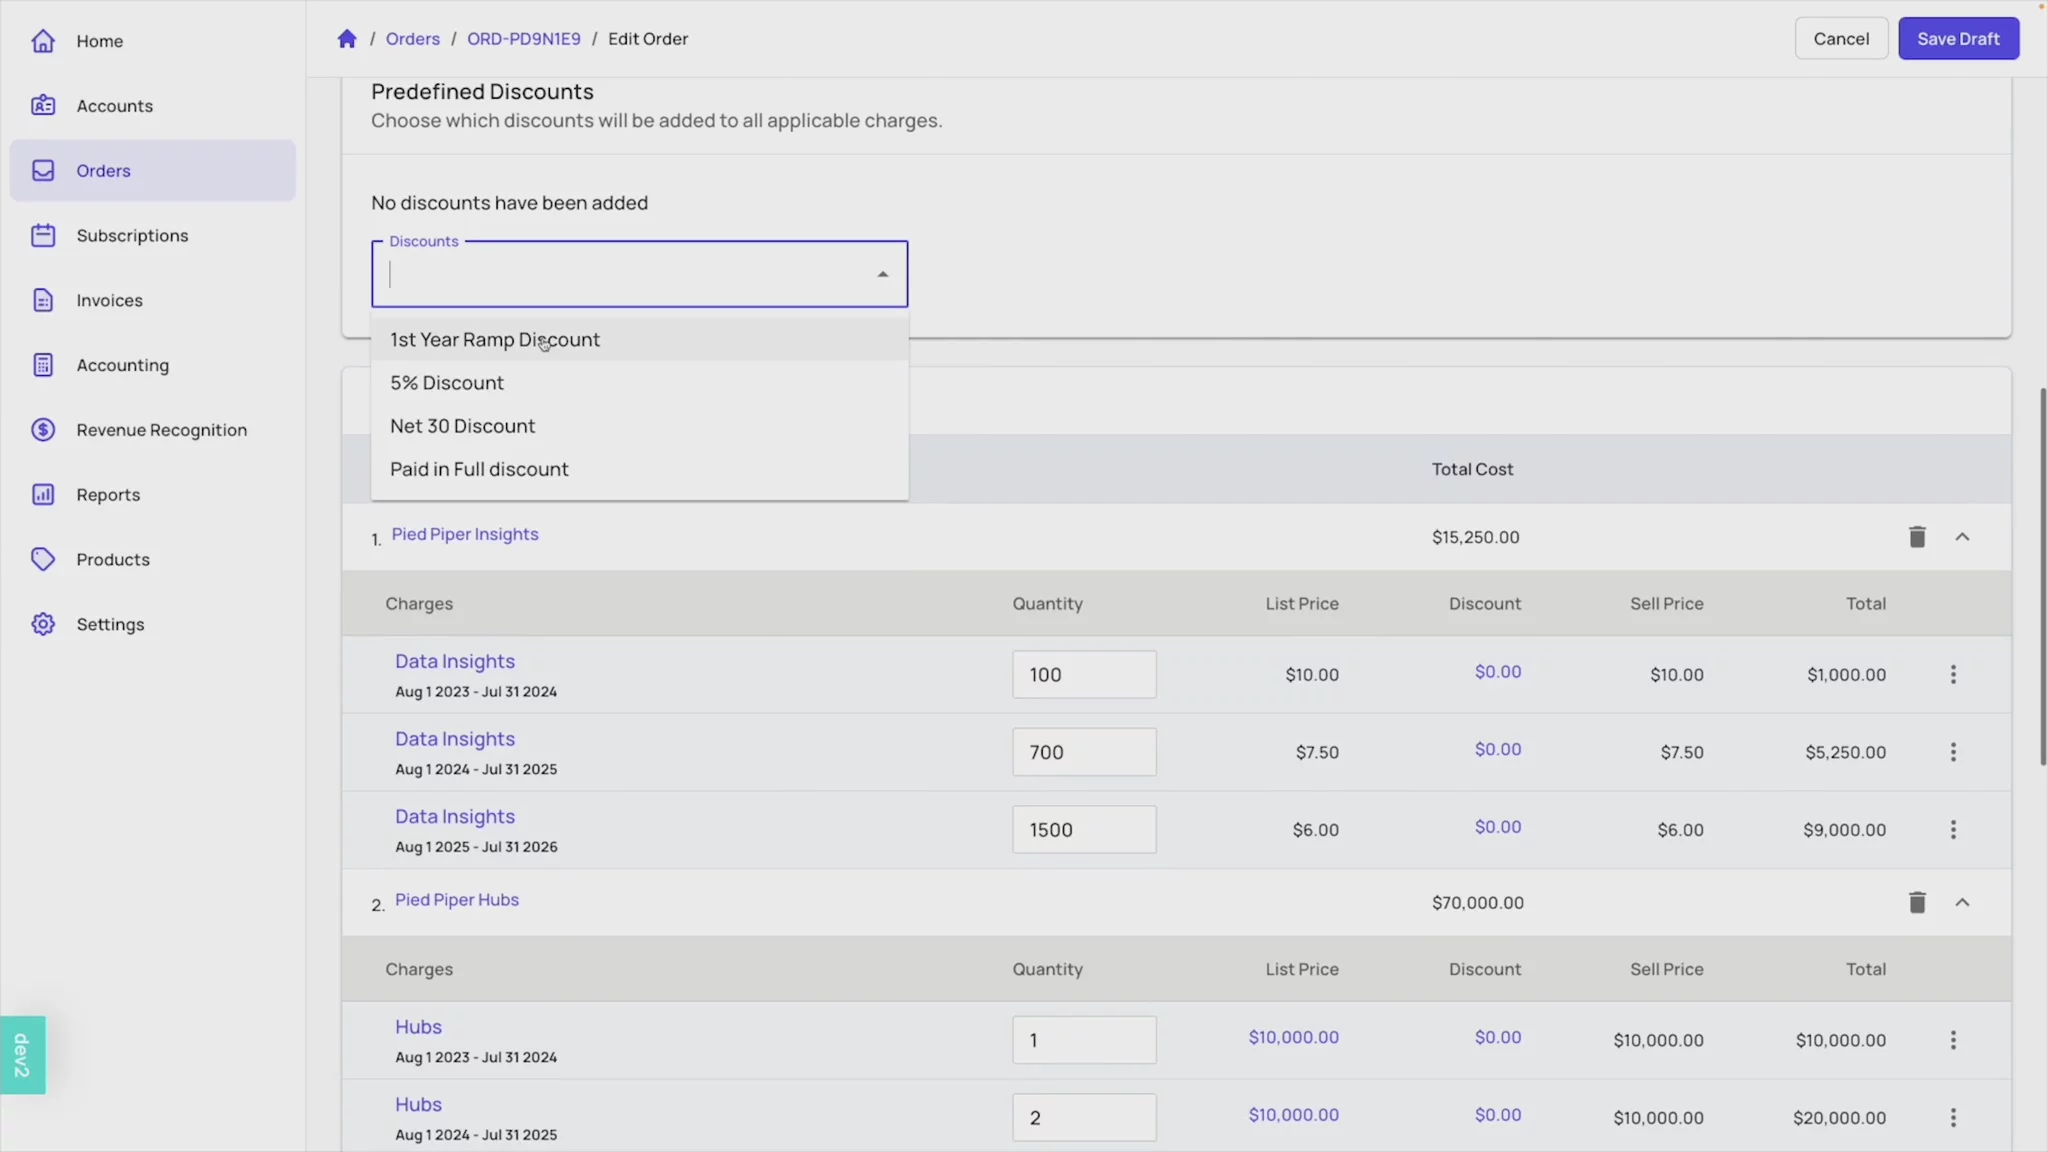Delete the Pied Piper Insights item
The image size is (2048, 1152).
[x=1916, y=537]
